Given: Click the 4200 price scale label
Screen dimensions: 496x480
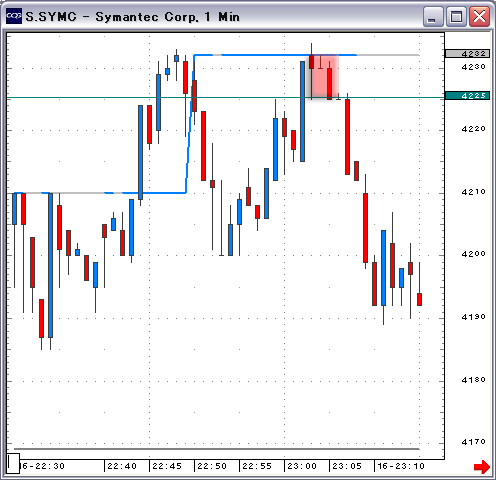Looking at the screenshot, I should point(473,254).
